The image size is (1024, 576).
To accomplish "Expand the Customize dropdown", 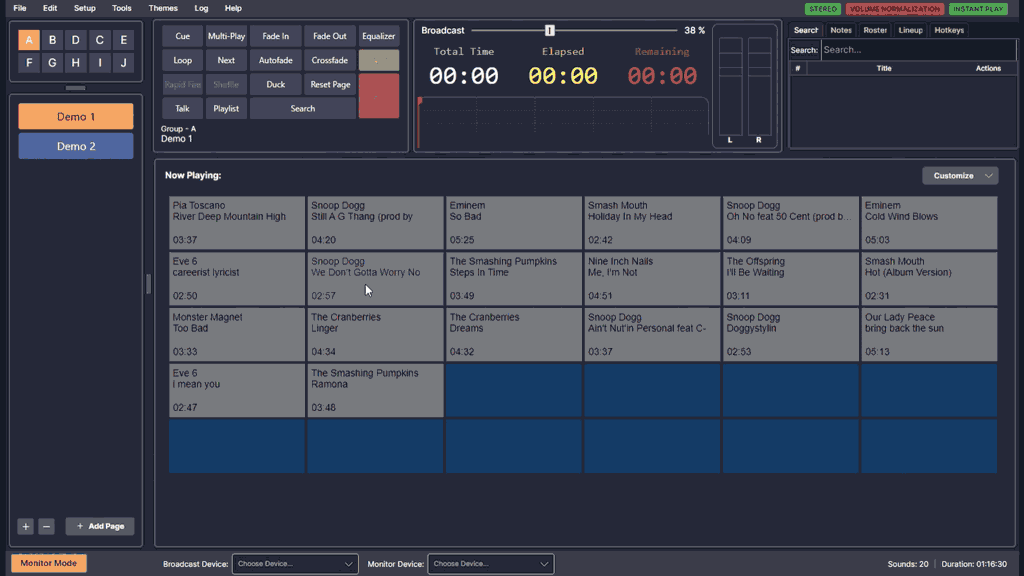I will point(960,176).
